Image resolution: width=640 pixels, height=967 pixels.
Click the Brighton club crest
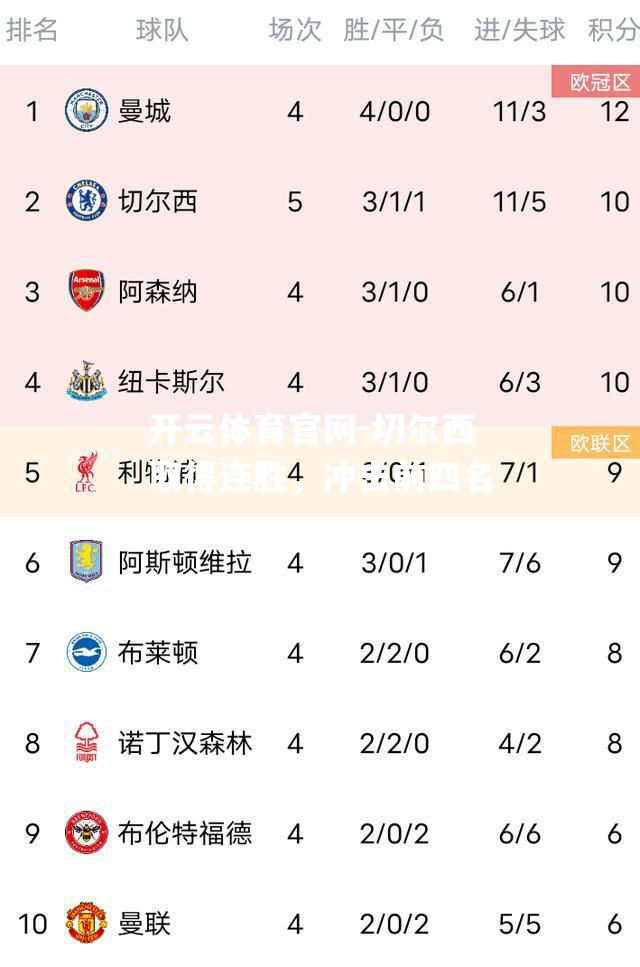[x=86, y=652]
